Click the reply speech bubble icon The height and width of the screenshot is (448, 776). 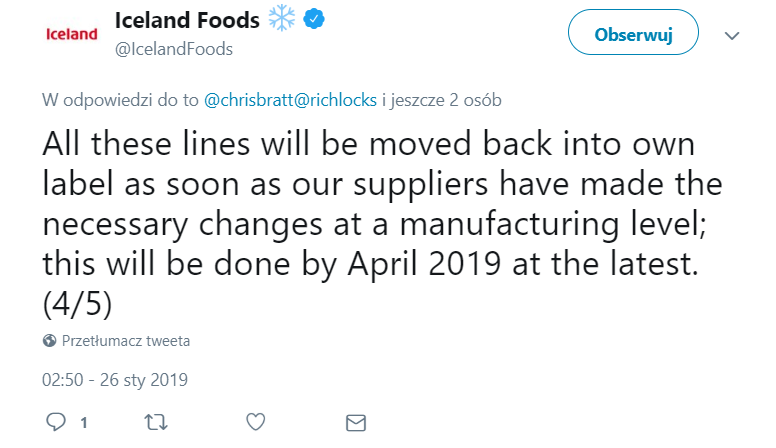coord(57,422)
